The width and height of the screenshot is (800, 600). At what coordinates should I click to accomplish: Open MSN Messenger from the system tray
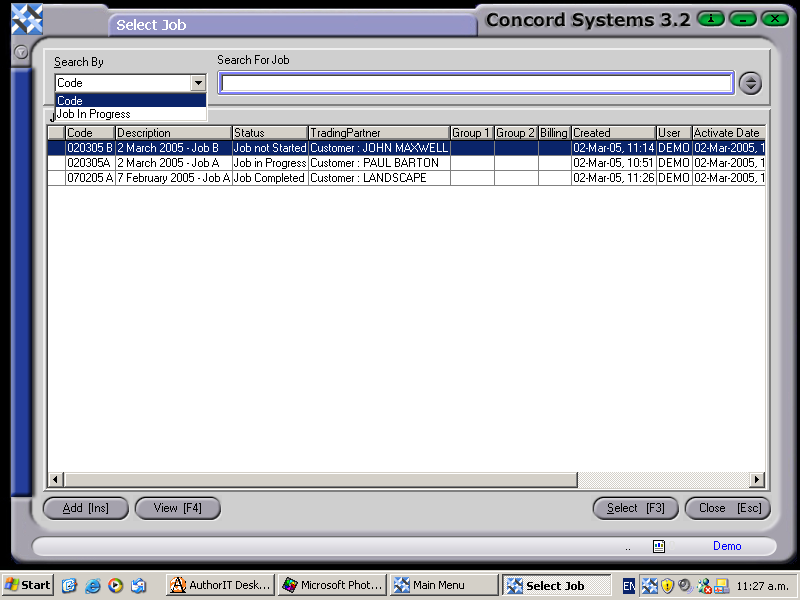pyautogui.click(x=703, y=584)
